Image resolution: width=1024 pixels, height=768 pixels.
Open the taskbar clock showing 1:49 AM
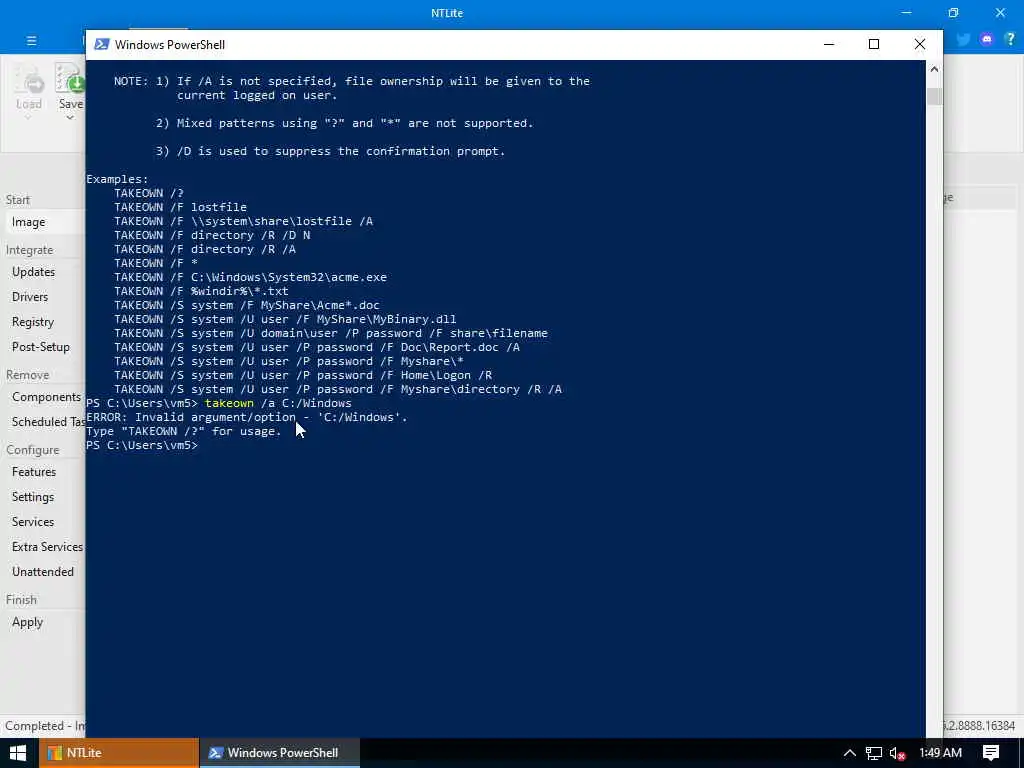pyautogui.click(x=940, y=753)
